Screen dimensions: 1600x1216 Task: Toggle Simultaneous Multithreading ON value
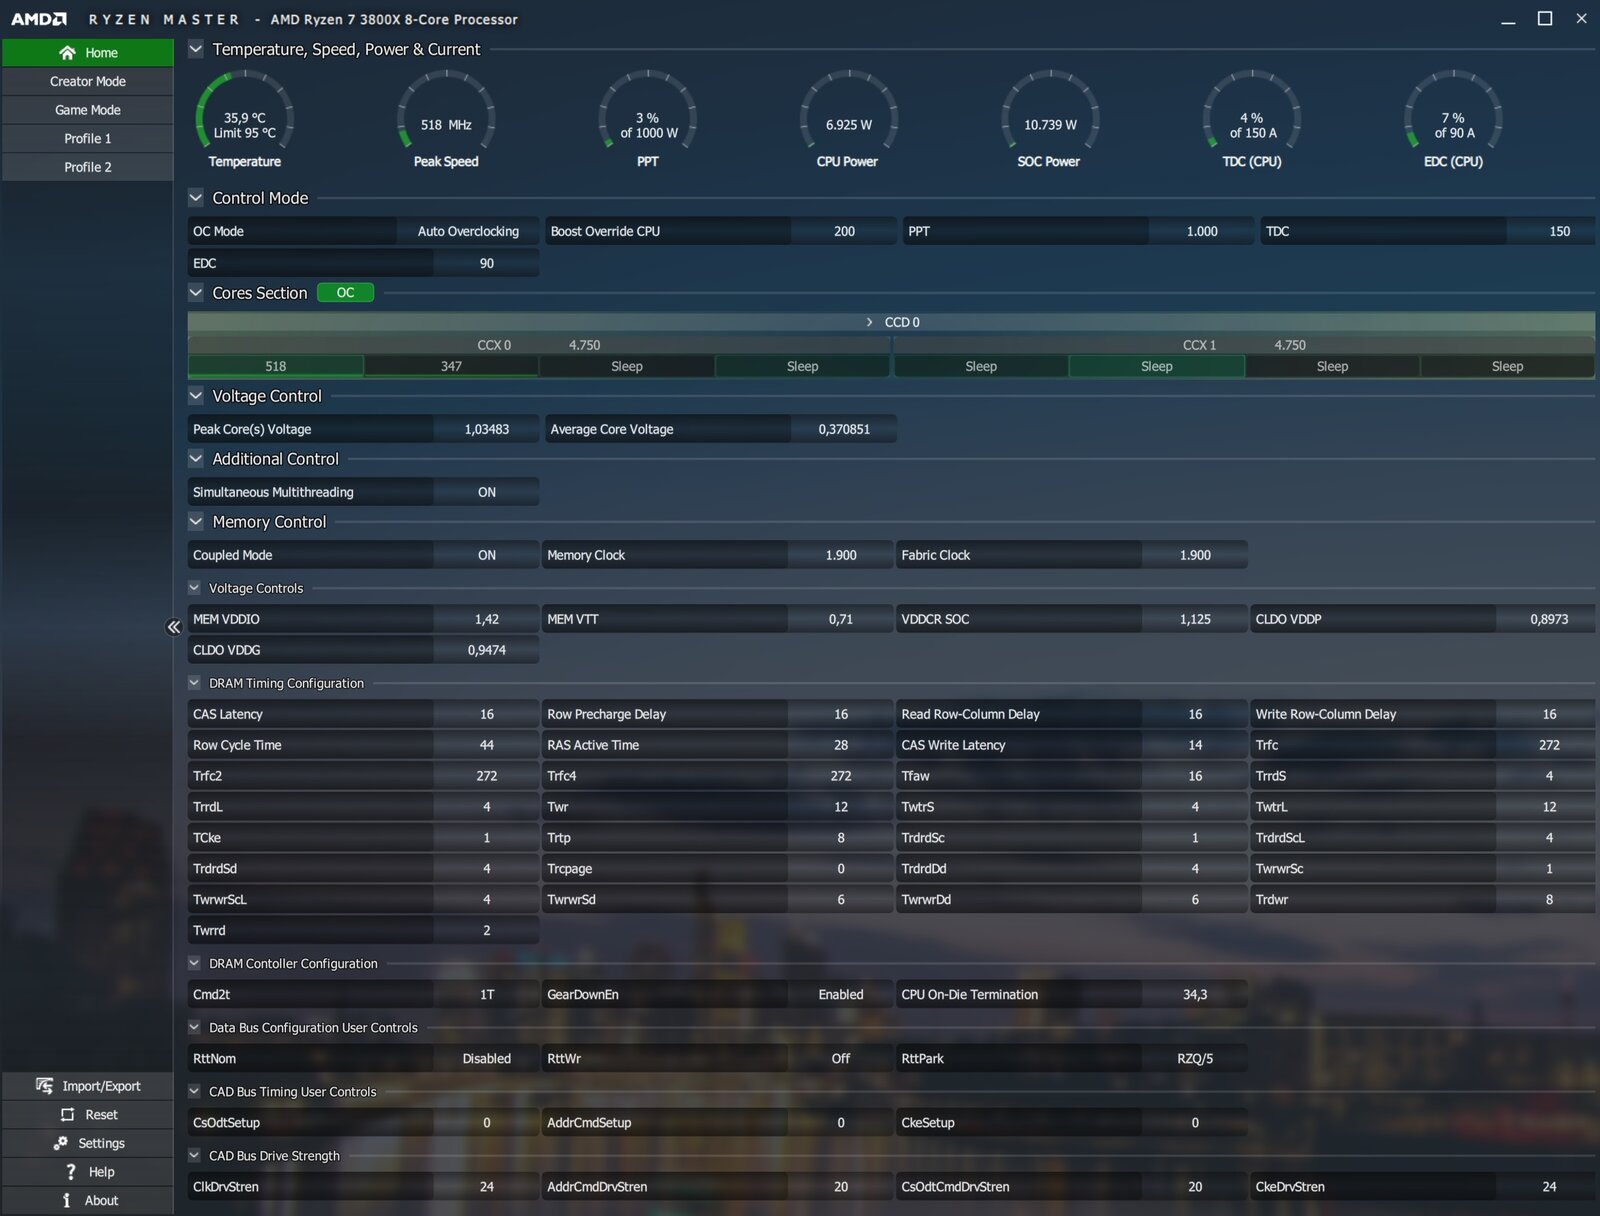[x=487, y=492]
